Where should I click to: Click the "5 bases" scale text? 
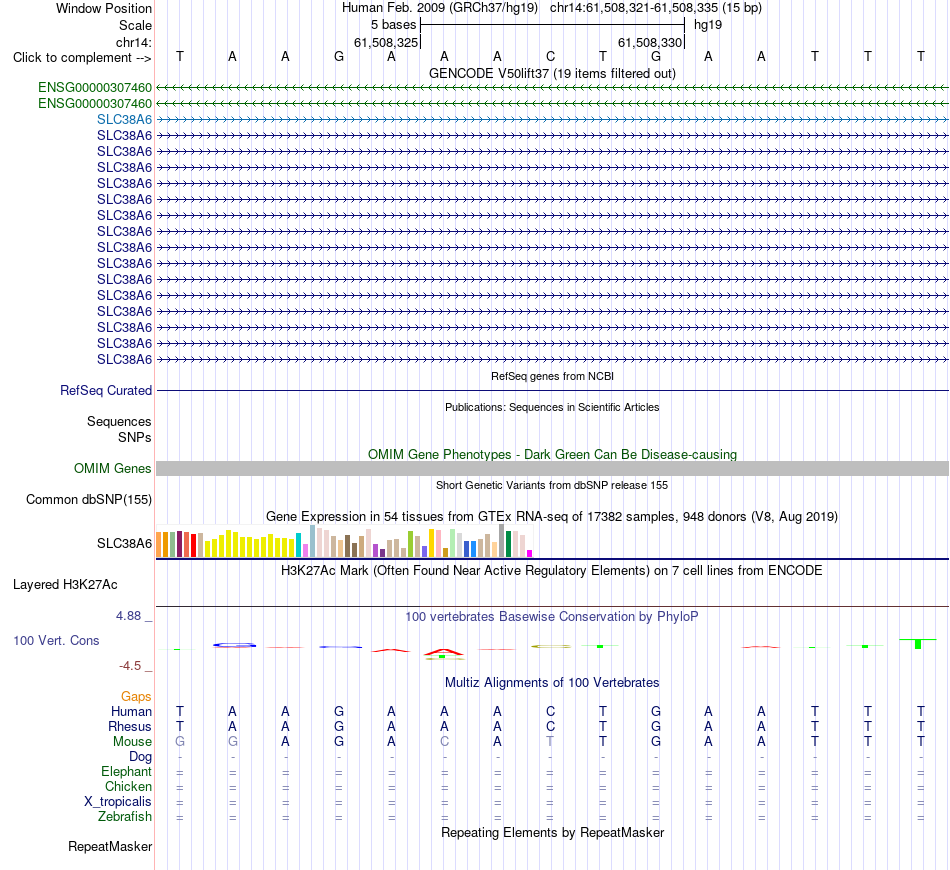click(x=394, y=25)
